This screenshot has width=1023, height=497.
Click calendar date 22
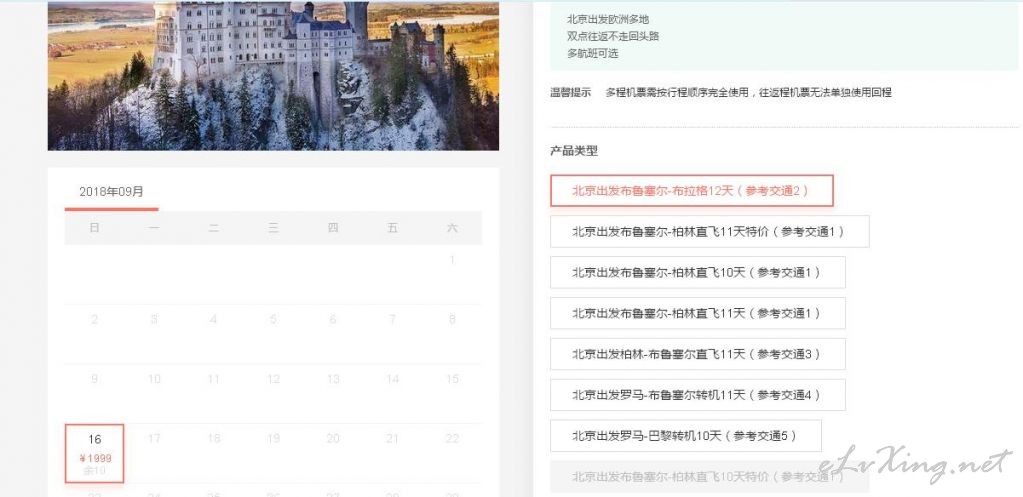tap(452, 439)
